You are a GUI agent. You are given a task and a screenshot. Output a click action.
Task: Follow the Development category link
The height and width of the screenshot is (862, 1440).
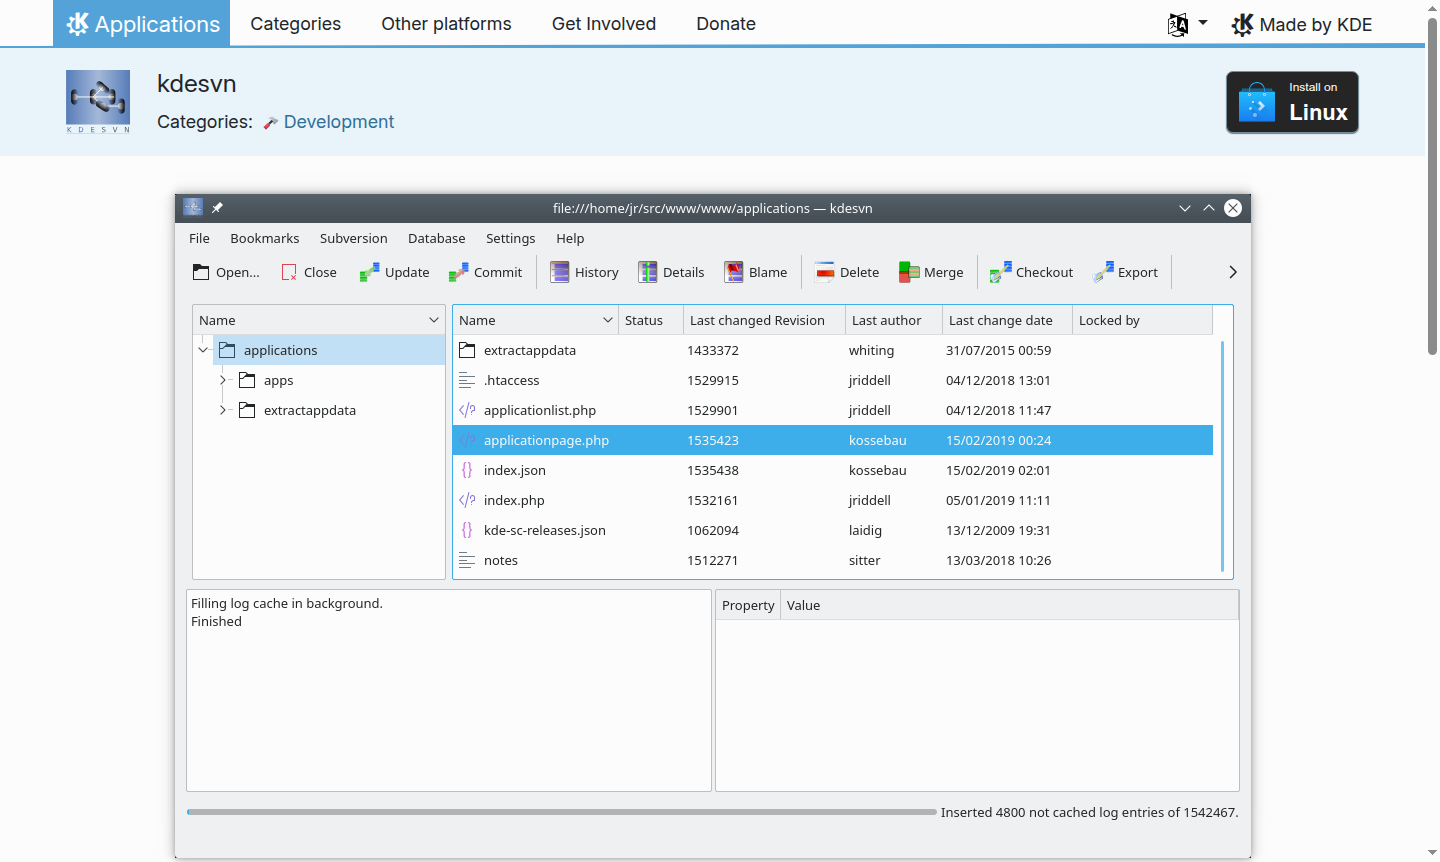tap(338, 121)
